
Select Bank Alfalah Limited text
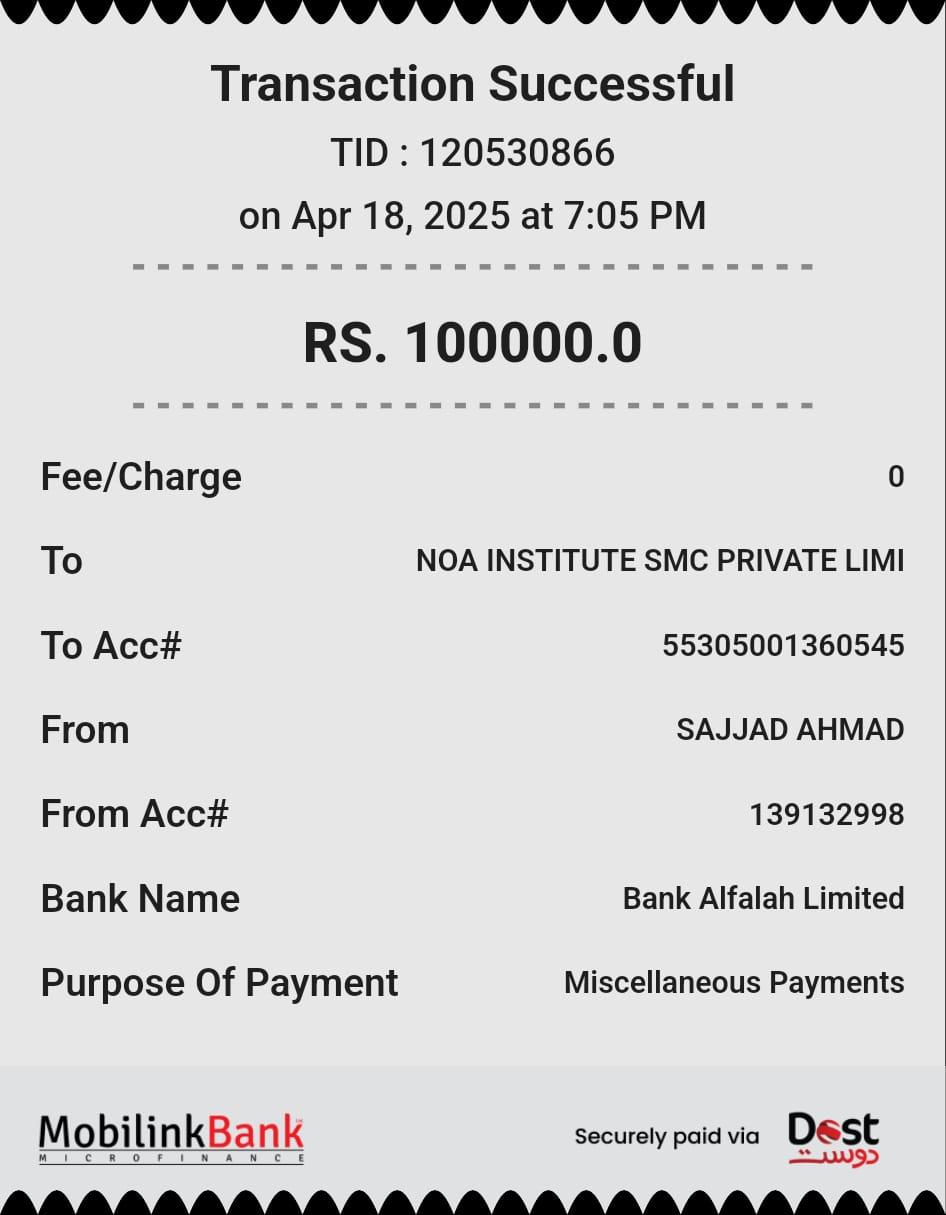(763, 899)
